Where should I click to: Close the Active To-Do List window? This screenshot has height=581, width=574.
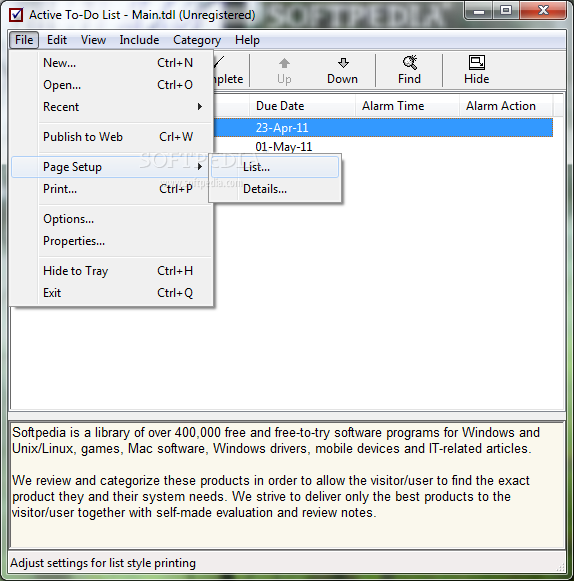click(x=543, y=11)
